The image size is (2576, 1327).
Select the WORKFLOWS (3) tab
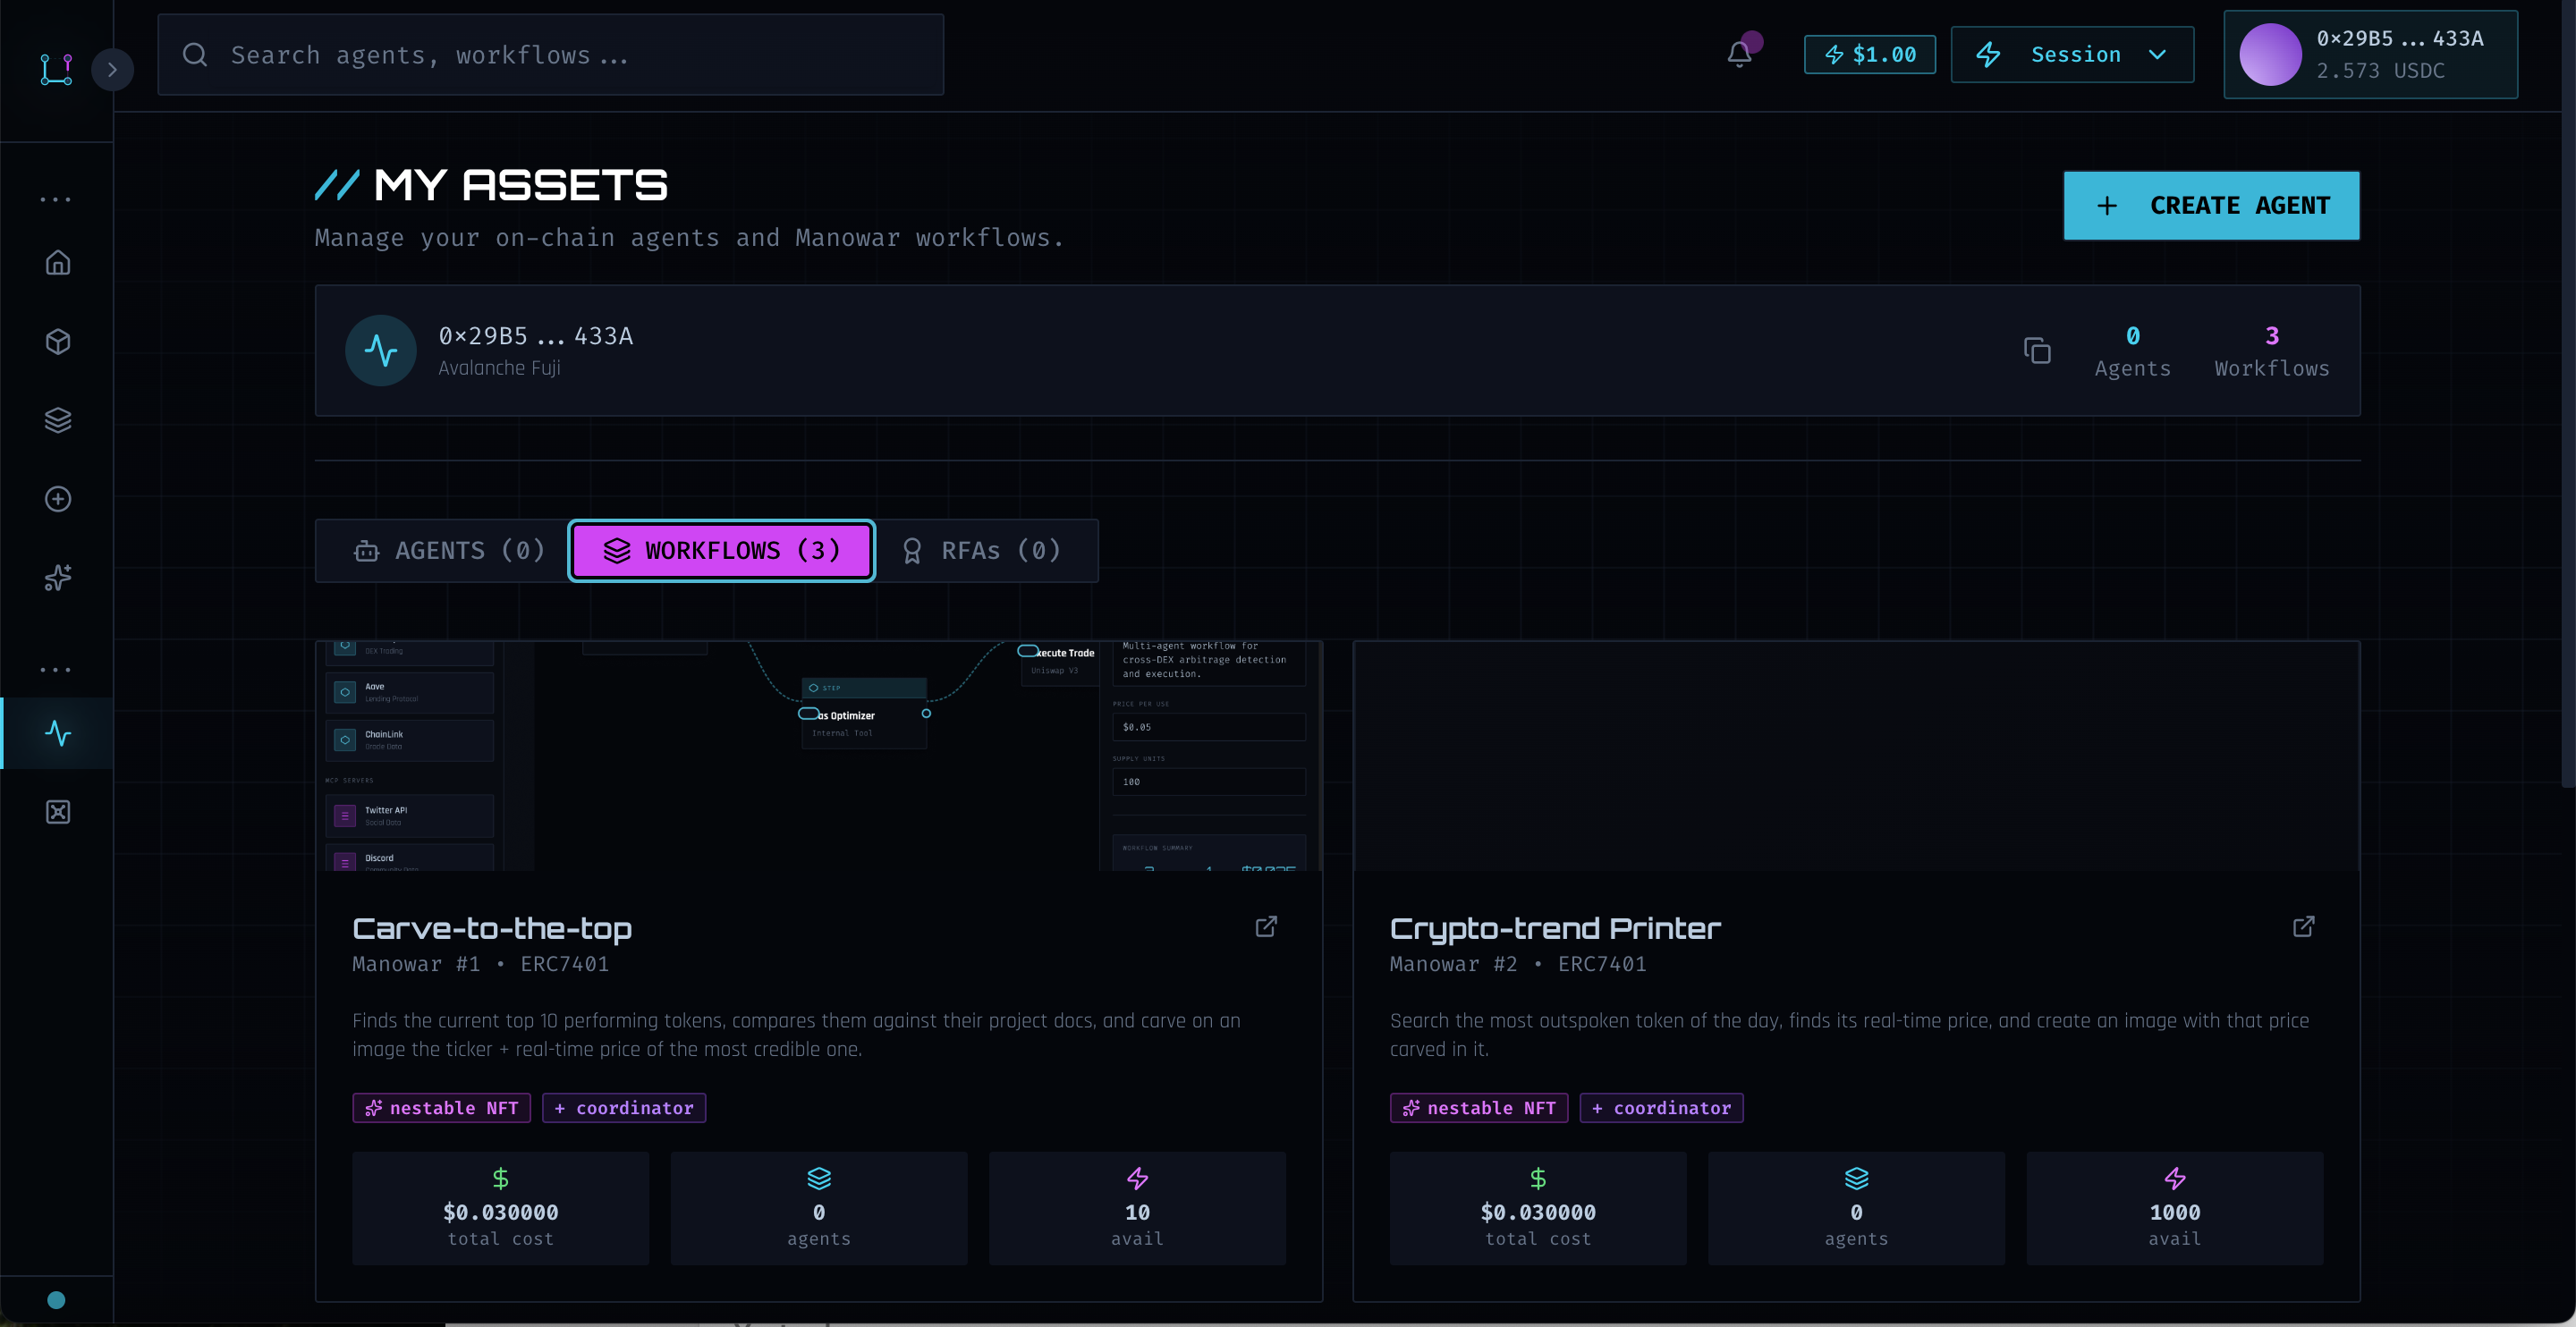coord(722,551)
